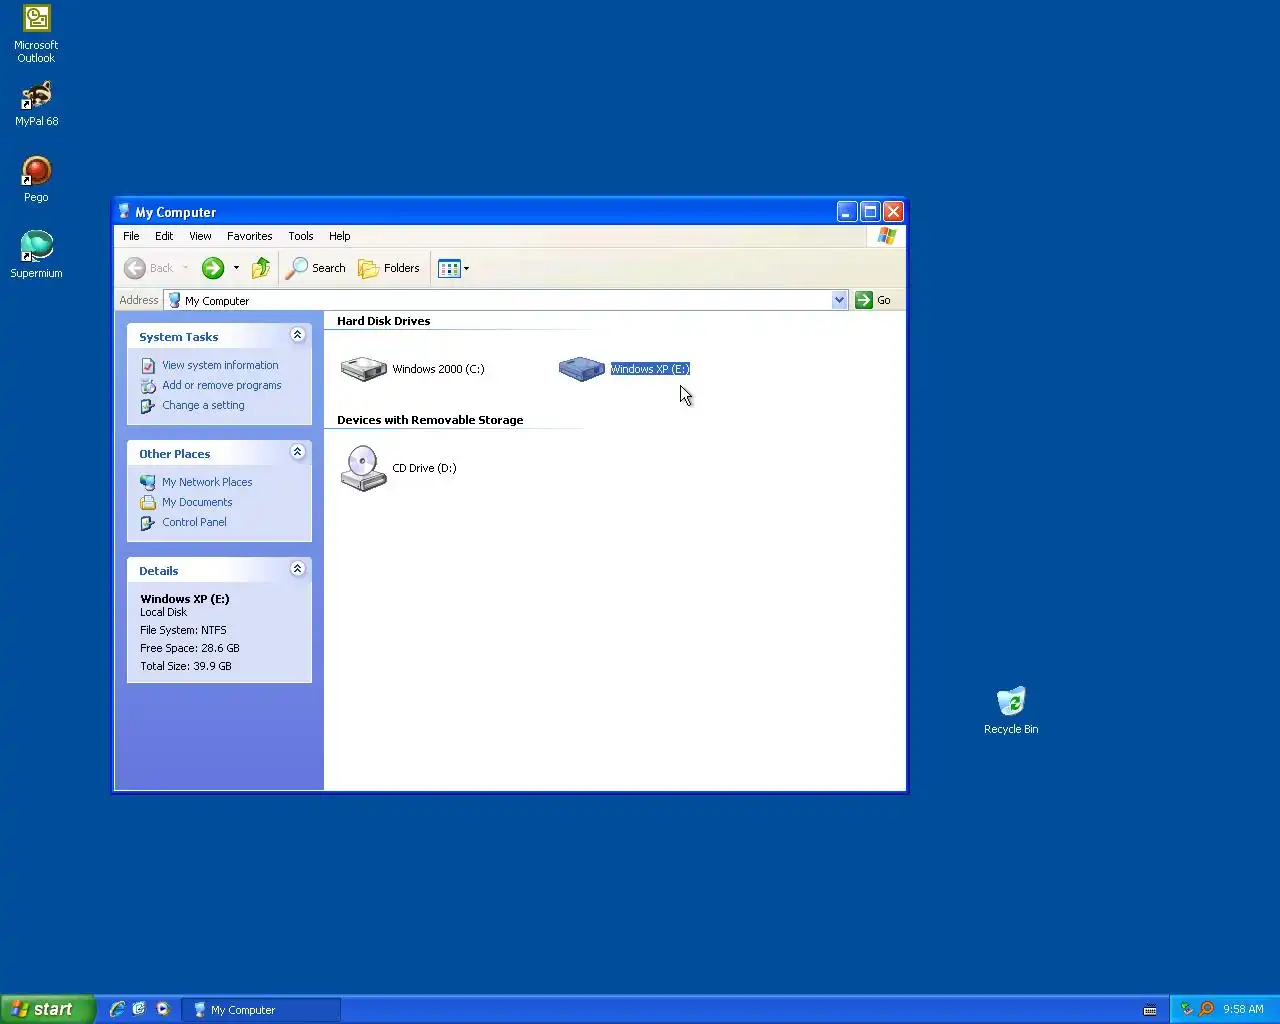Collapse the System Tasks panel
This screenshot has height=1024, width=1280.
pyautogui.click(x=297, y=335)
